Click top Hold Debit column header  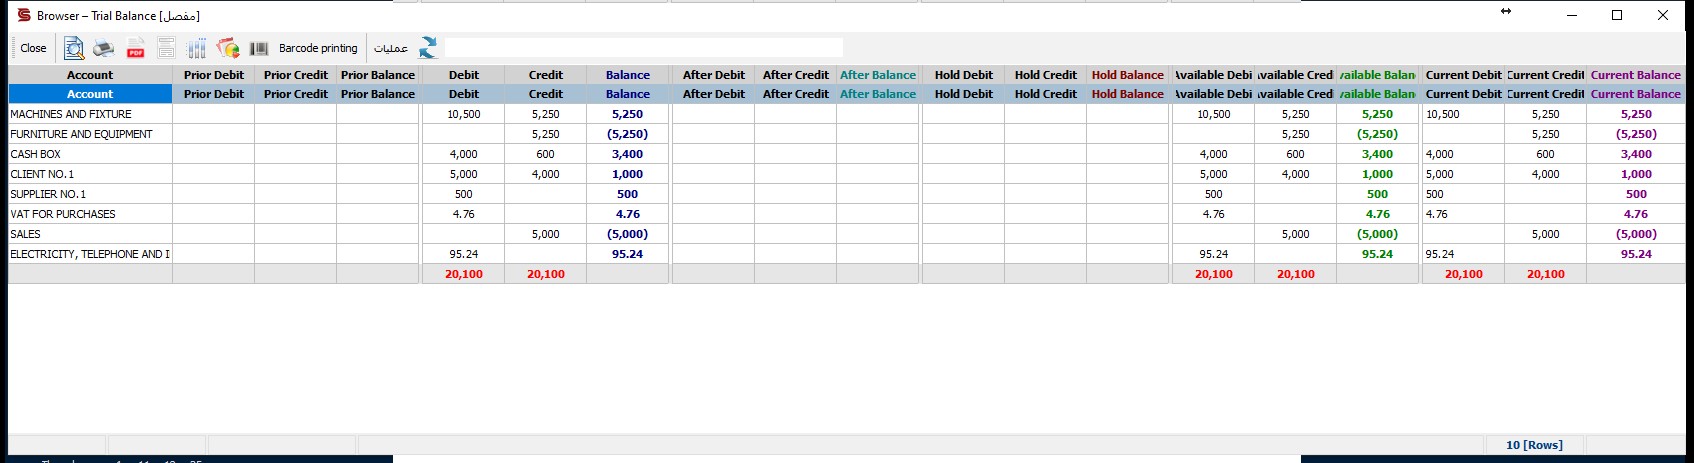(964, 75)
